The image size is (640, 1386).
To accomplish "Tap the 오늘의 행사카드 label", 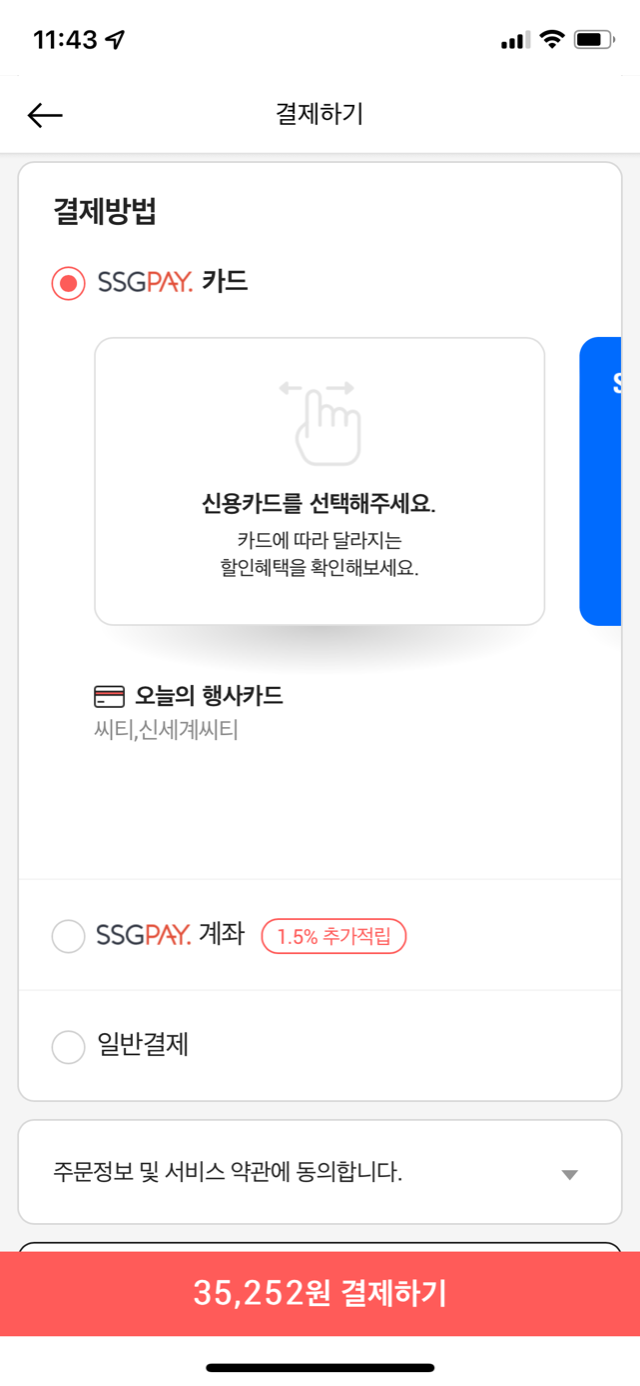I will (x=209, y=696).
